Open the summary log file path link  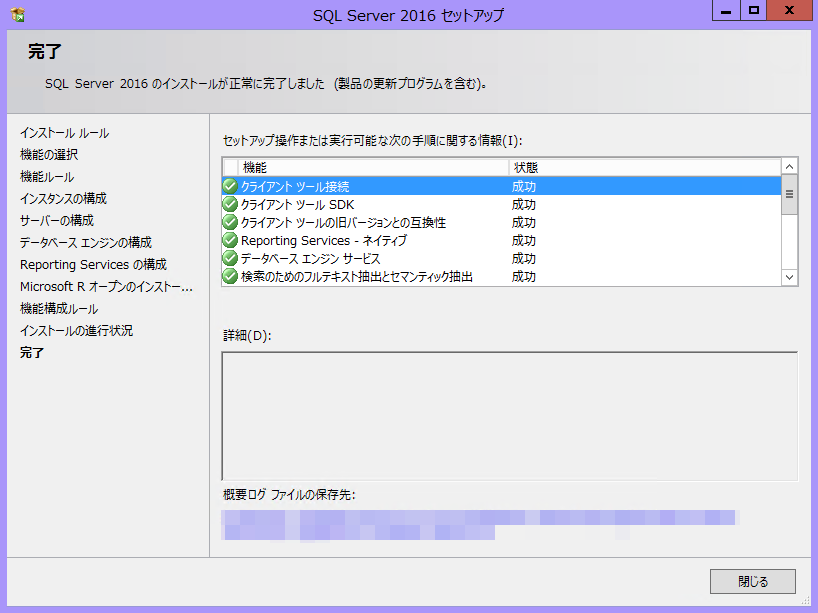[478, 518]
